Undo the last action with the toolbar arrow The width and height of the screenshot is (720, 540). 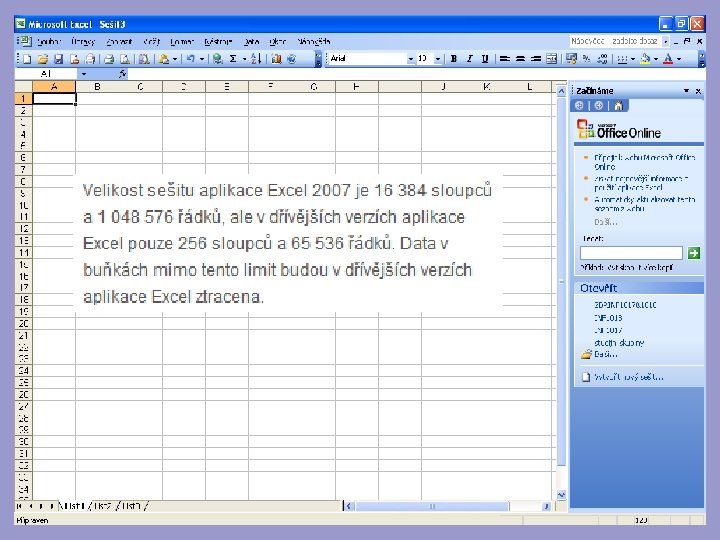coord(191,59)
